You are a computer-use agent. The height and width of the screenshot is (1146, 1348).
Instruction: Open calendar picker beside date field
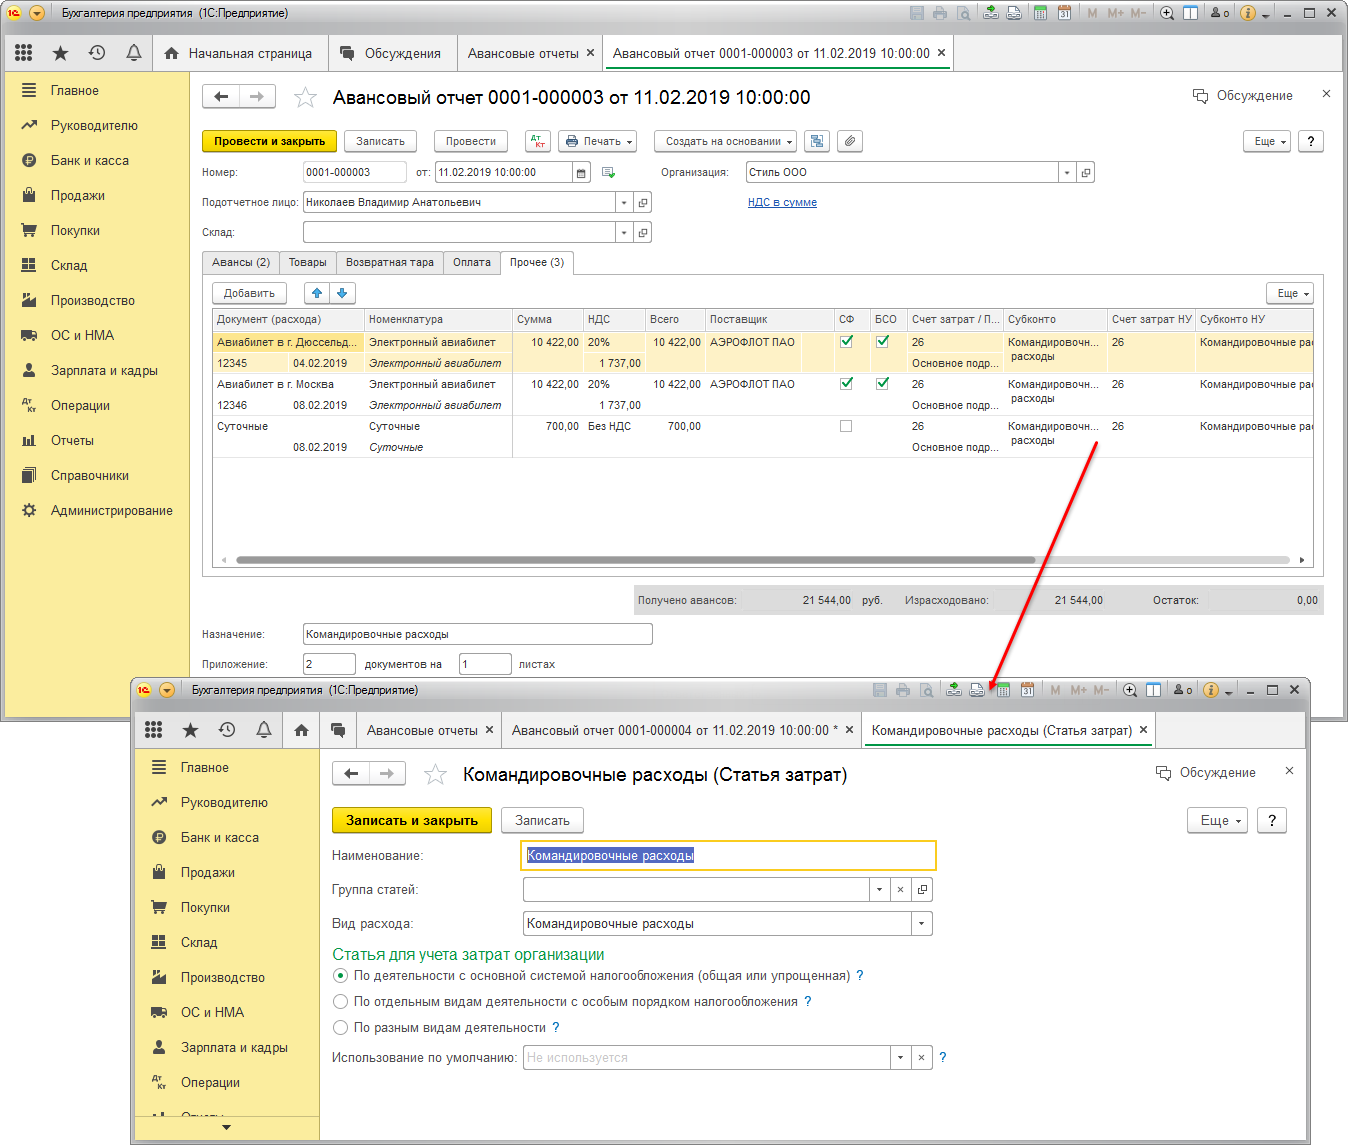pos(582,172)
